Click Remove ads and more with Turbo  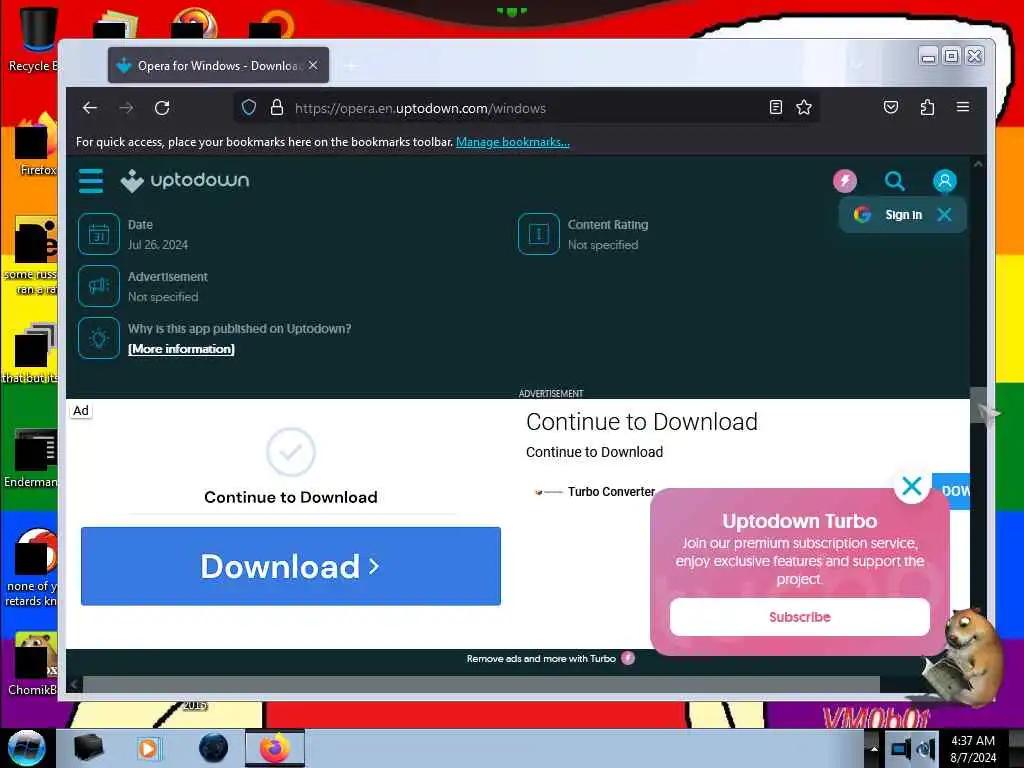coord(550,658)
